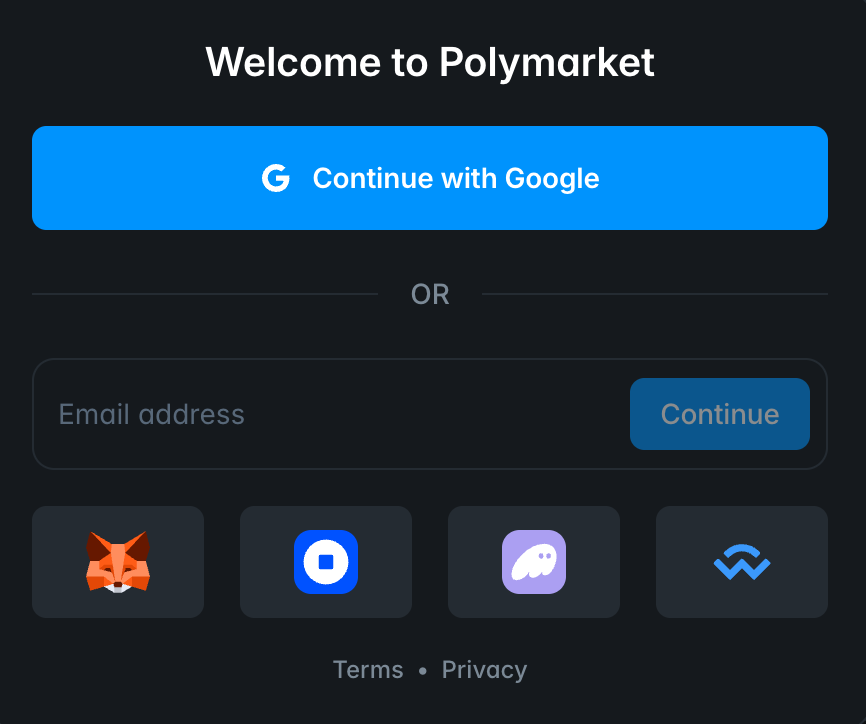
Task: Click the Google G logo
Action: click(x=276, y=178)
